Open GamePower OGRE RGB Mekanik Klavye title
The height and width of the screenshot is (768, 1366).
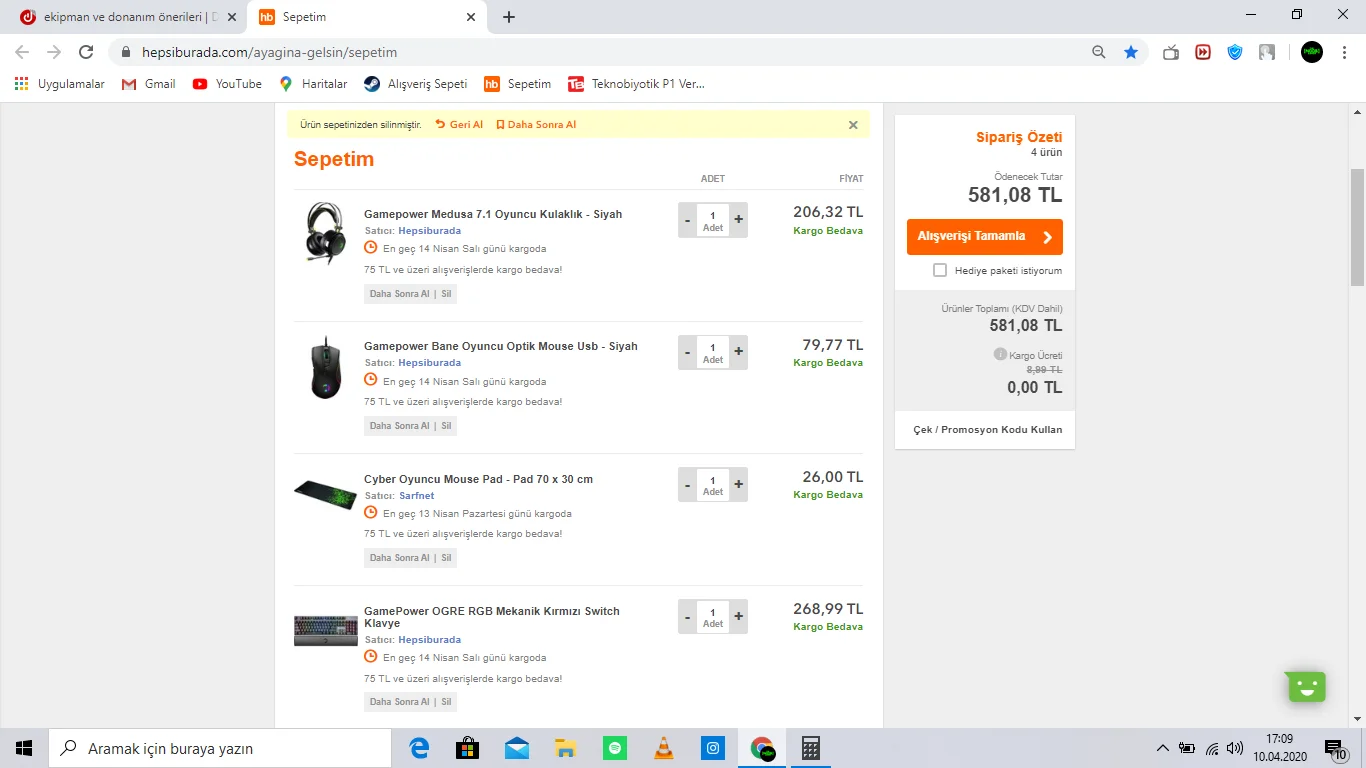[x=492, y=617]
